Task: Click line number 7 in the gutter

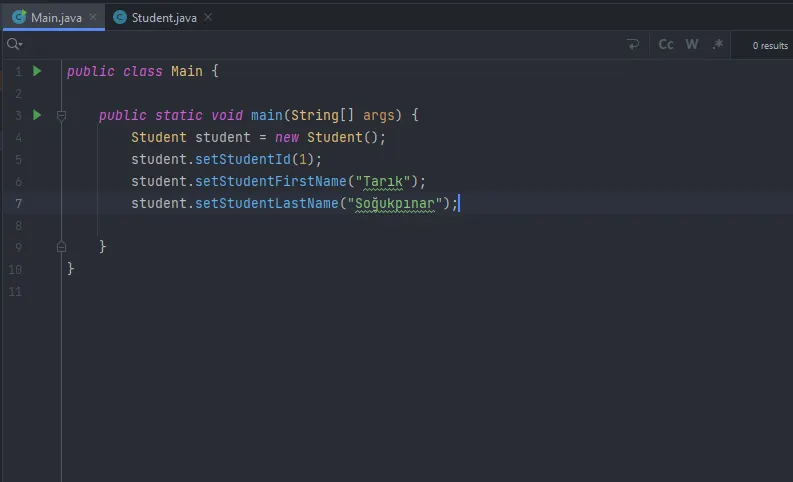Action: 19,203
